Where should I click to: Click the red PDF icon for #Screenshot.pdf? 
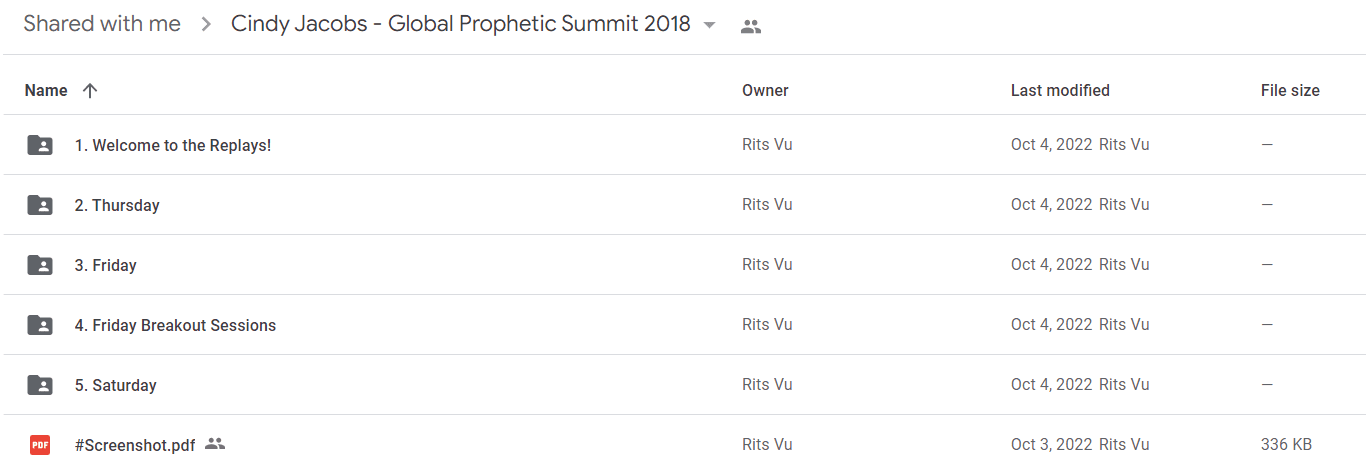(40, 445)
